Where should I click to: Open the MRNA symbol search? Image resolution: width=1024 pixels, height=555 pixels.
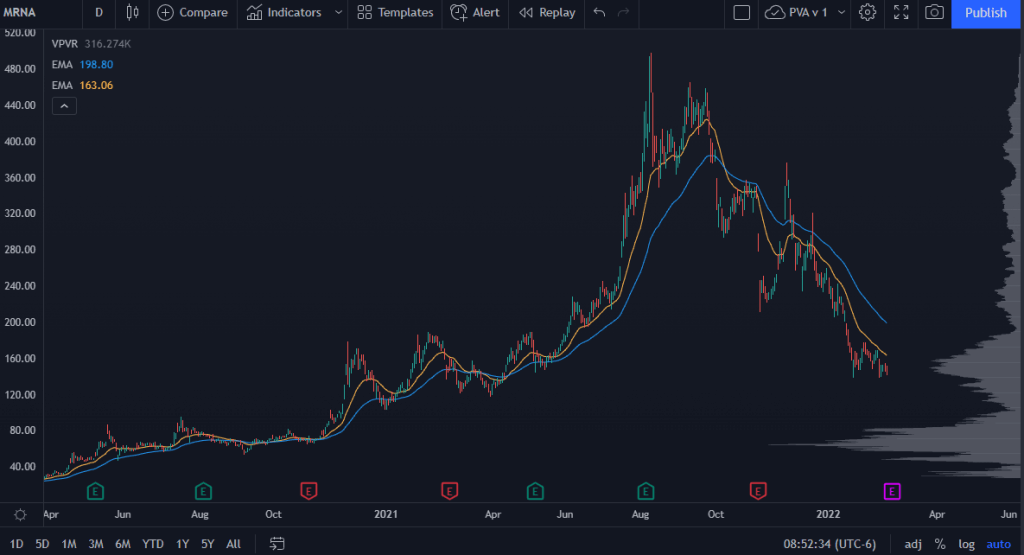[20, 12]
